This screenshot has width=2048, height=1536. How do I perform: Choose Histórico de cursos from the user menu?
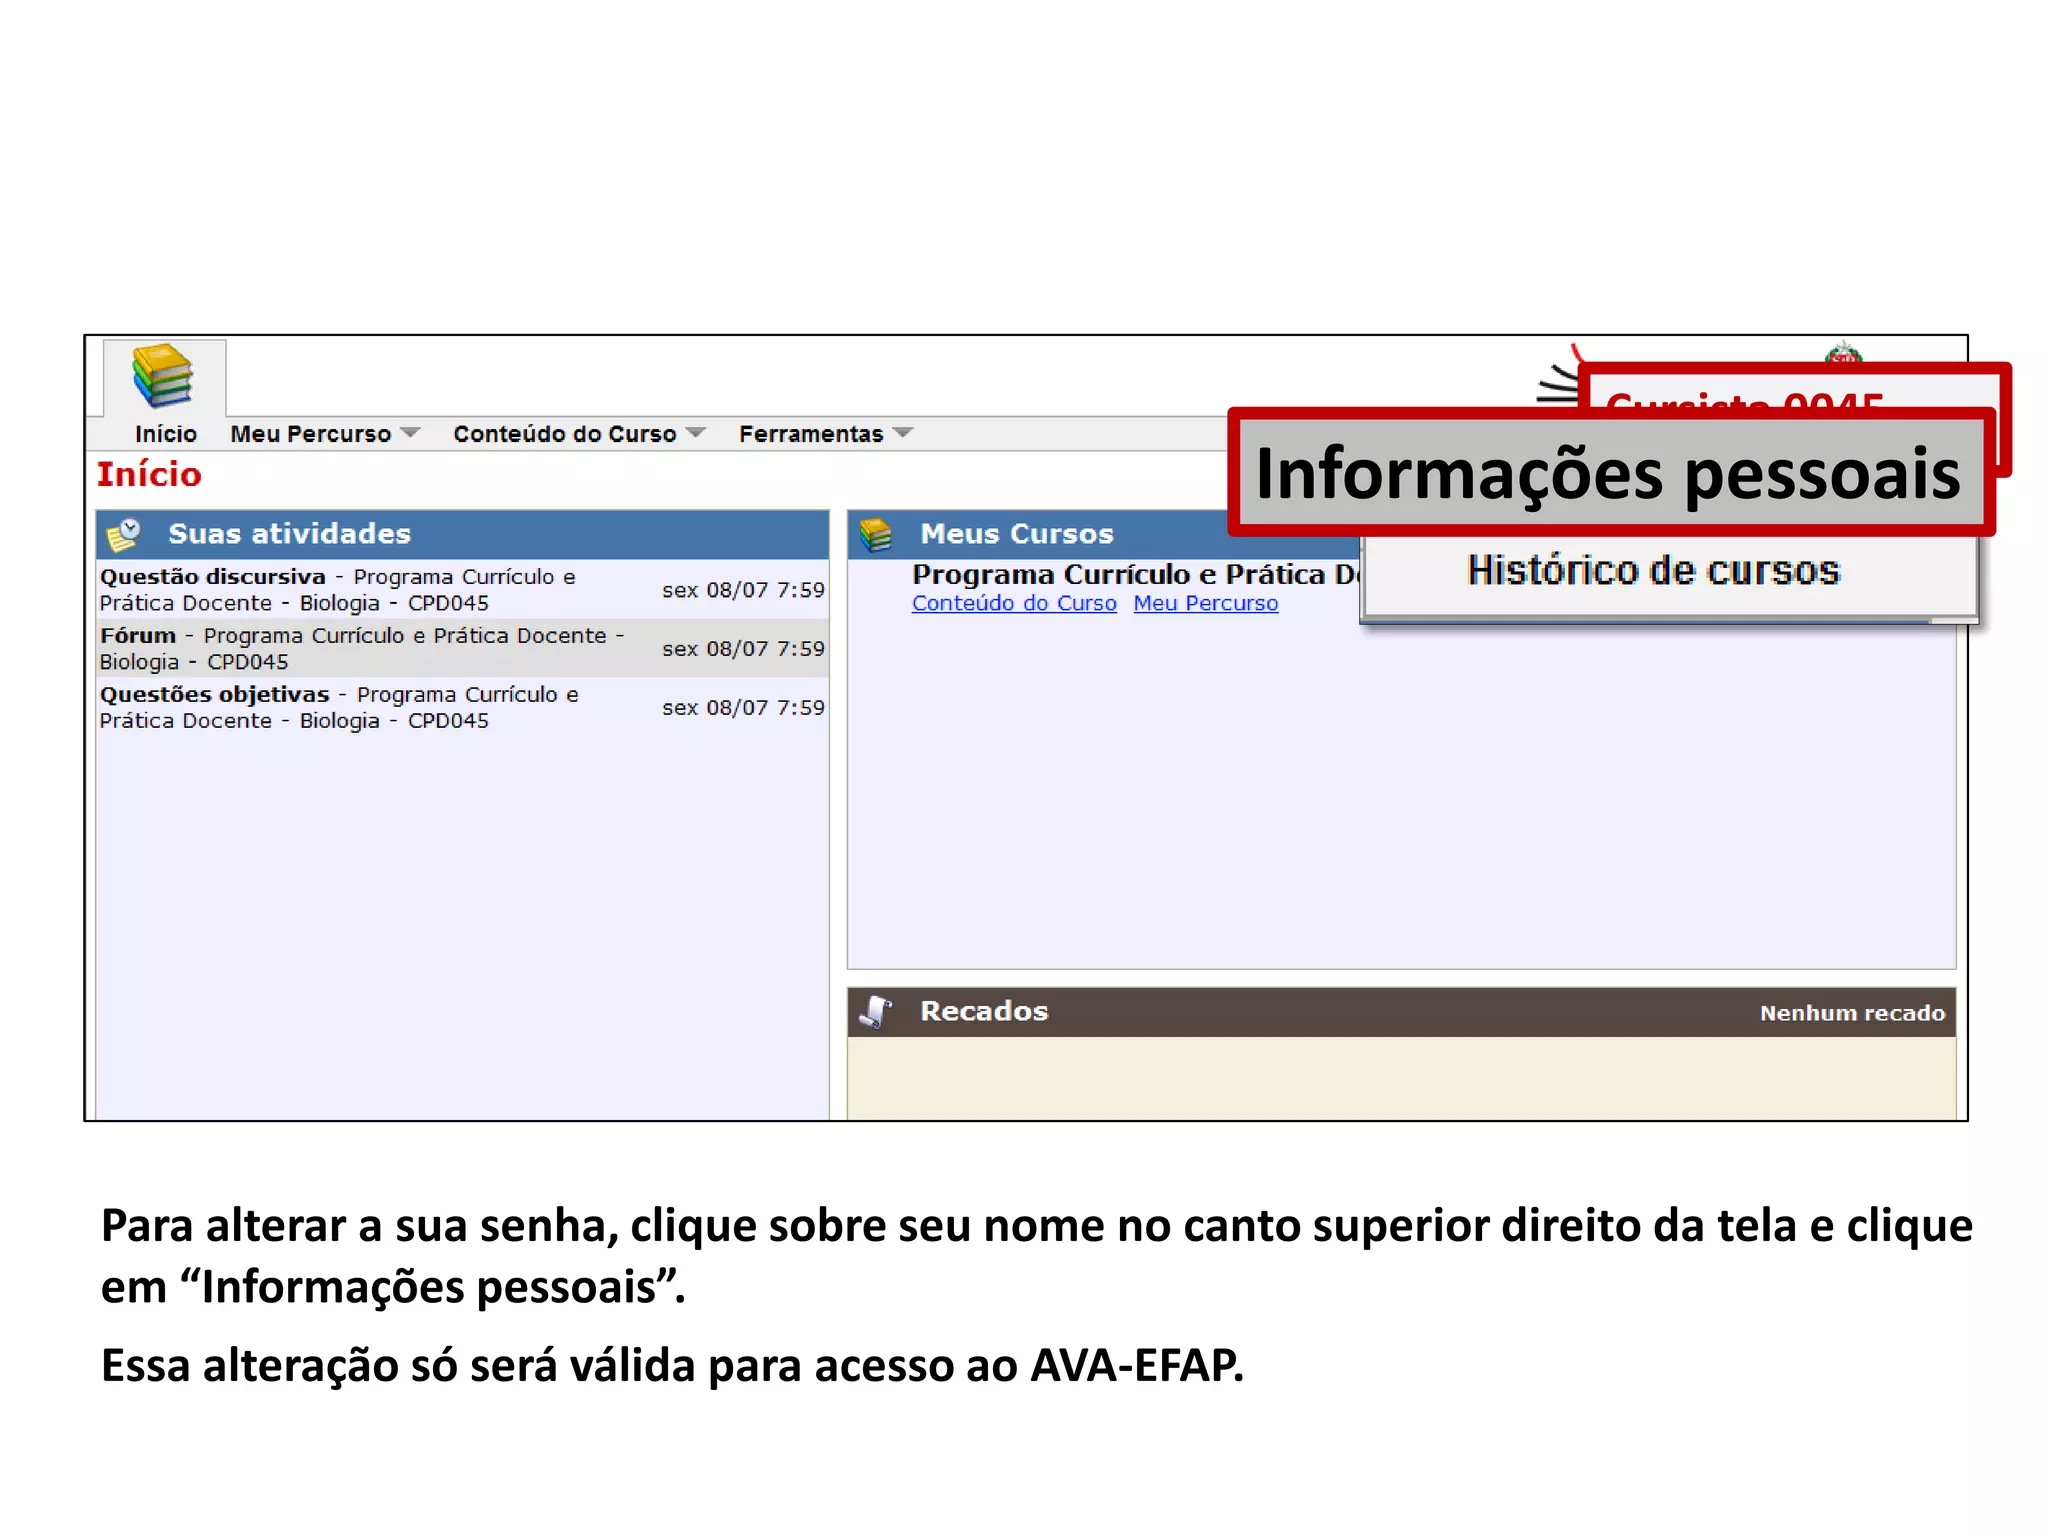1654,571
